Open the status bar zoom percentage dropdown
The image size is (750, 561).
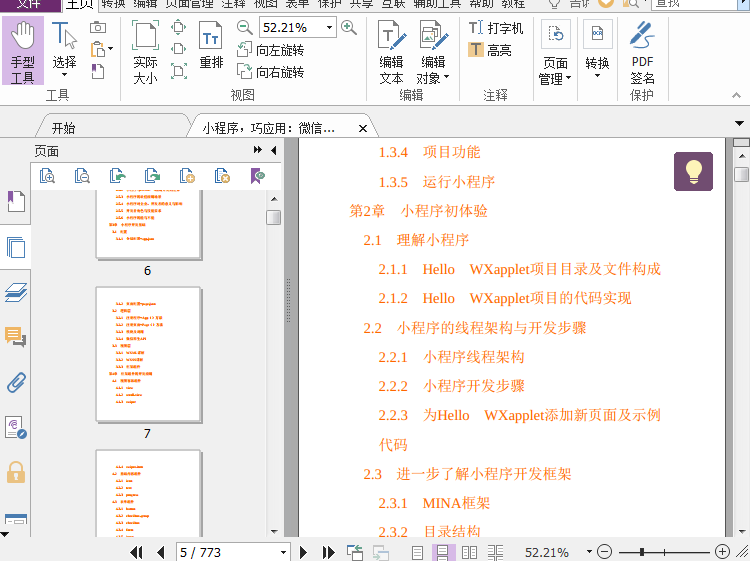click(x=589, y=552)
